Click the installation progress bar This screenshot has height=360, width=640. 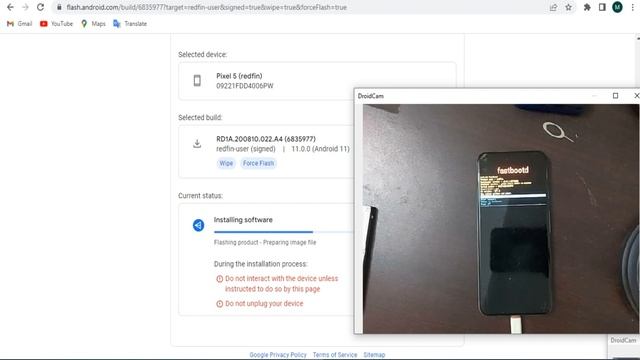click(284, 232)
